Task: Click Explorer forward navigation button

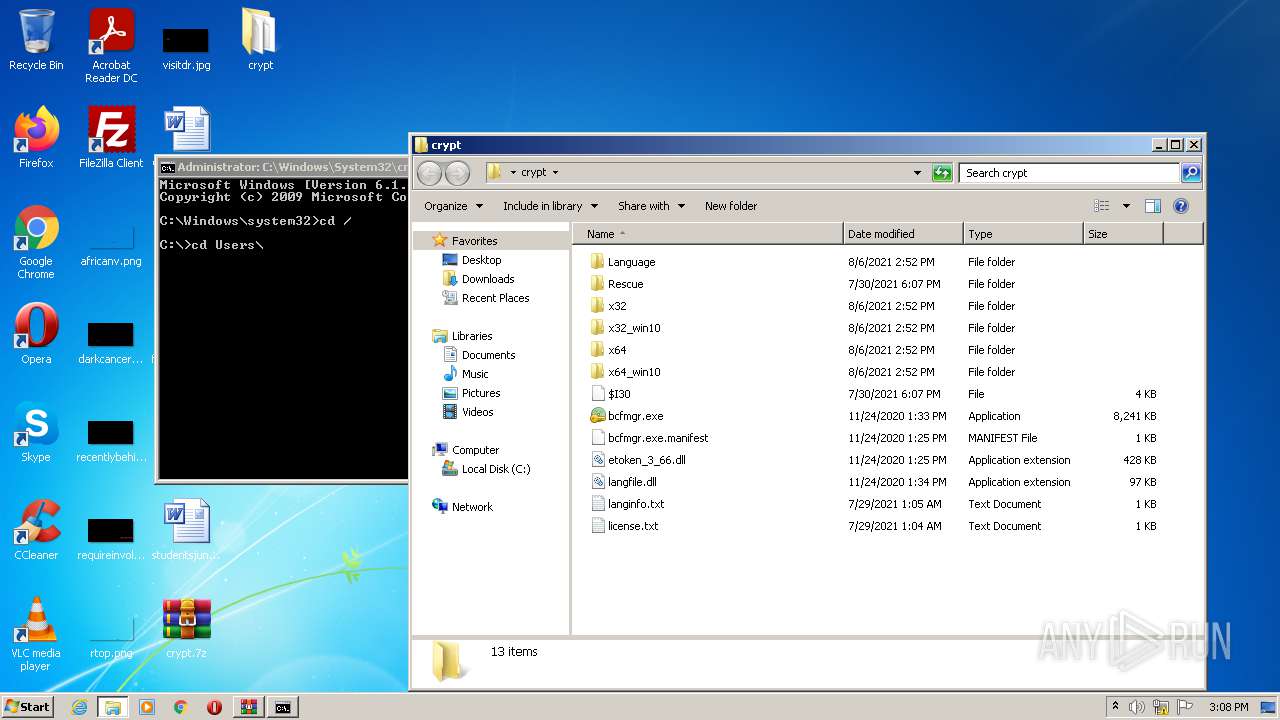Action: (457, 173)
